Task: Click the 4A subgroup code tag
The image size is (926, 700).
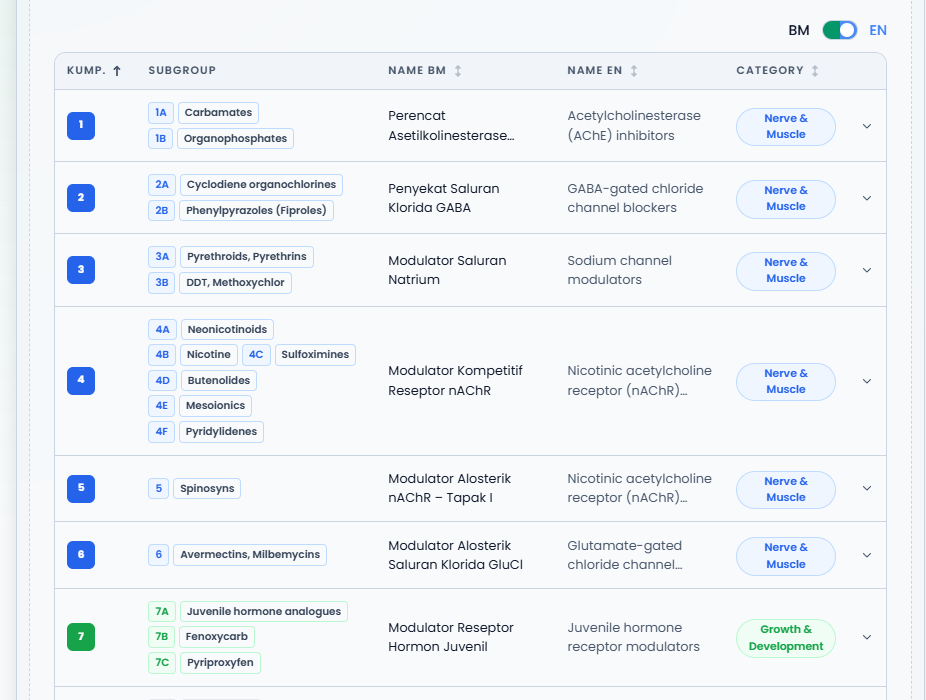Action: pyautogui.click(x=162, y=330)
